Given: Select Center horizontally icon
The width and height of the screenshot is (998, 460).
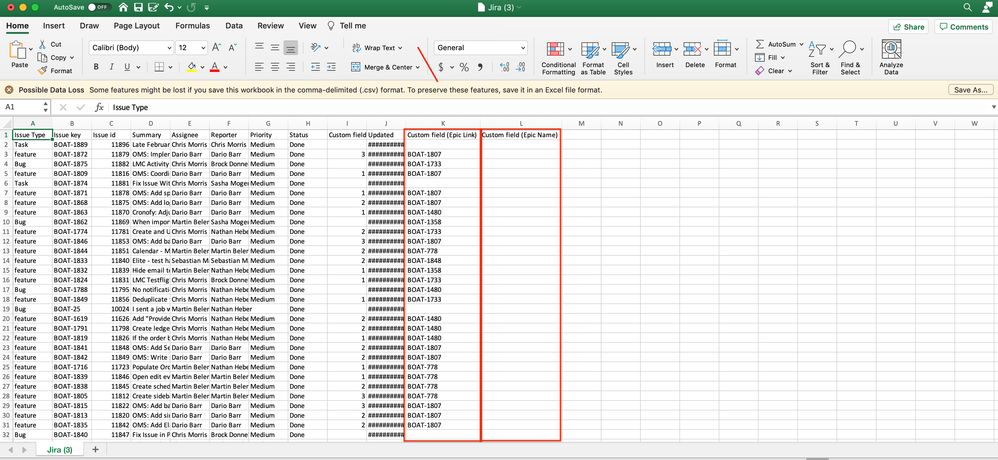Looking at the screenshot, I should tap(275, 67).
